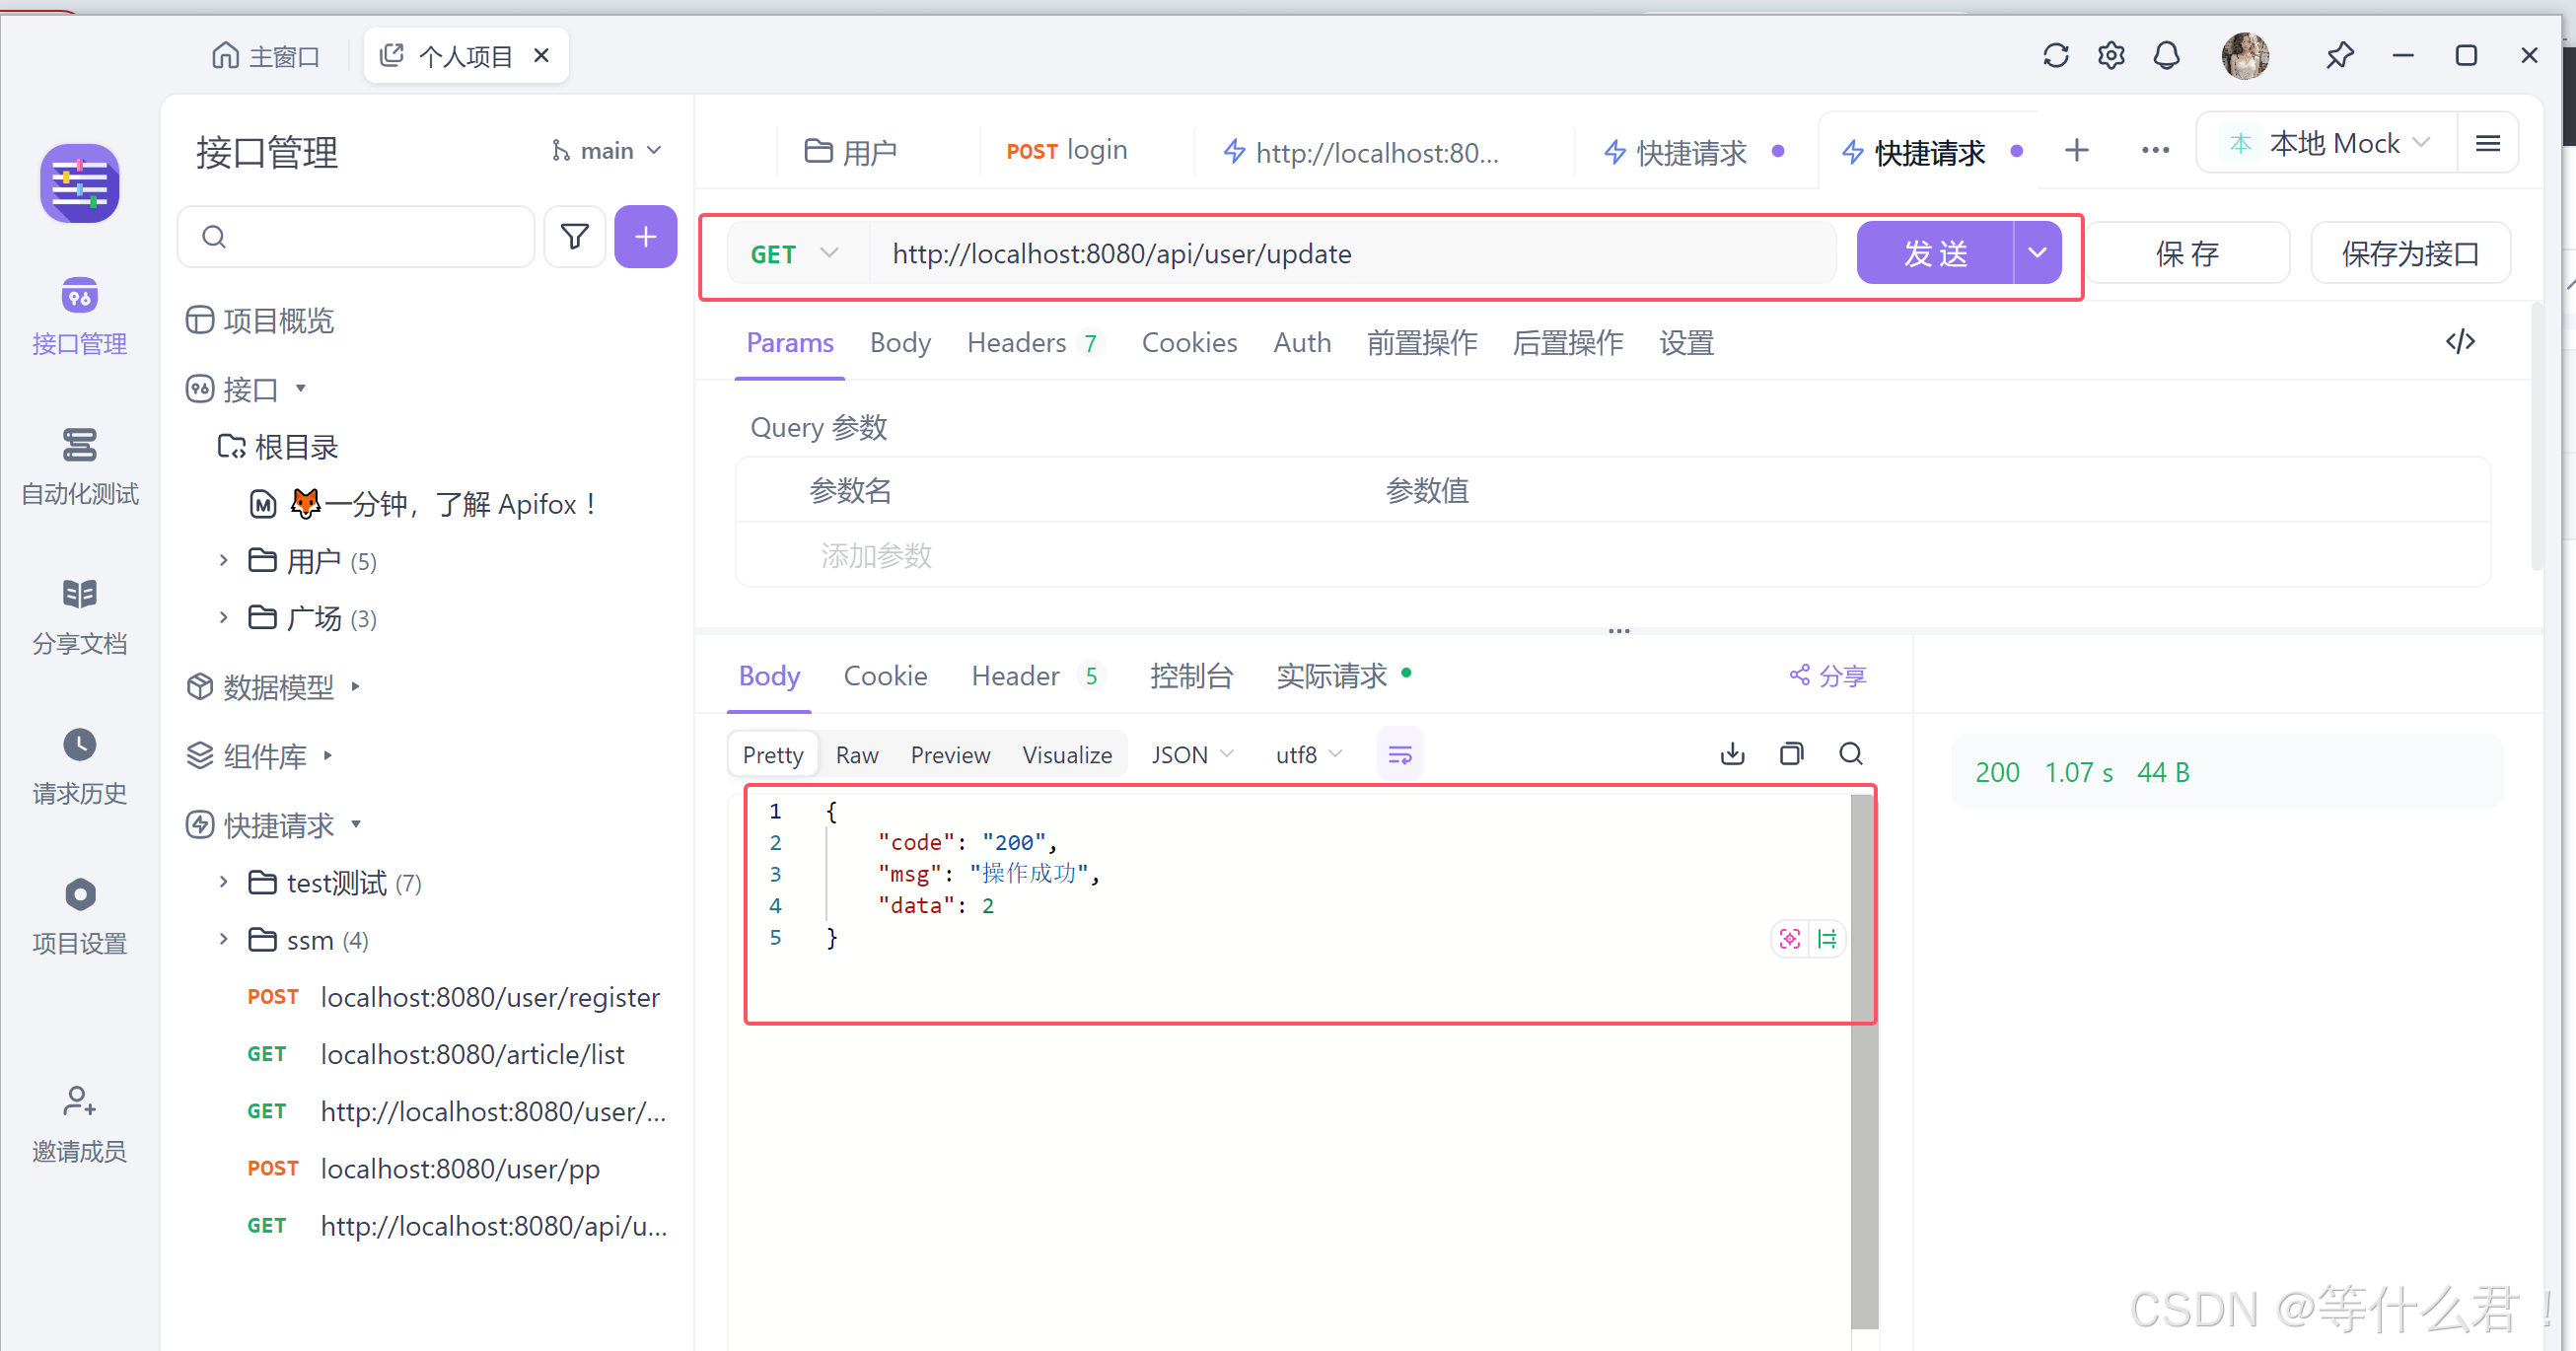Search within response body
The width and height of the screenshot is (2576, 1351).
1850,754
